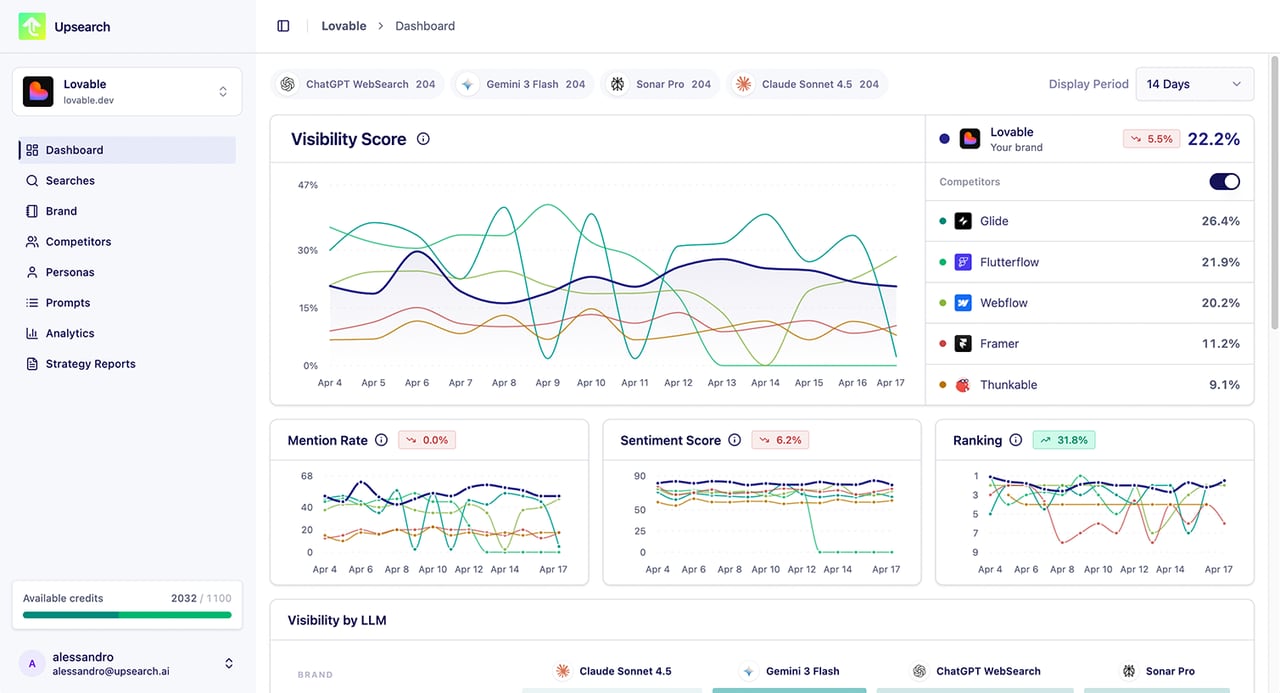
Task: Click the 5.5% down trend badge
Action: click(1151, 139)
